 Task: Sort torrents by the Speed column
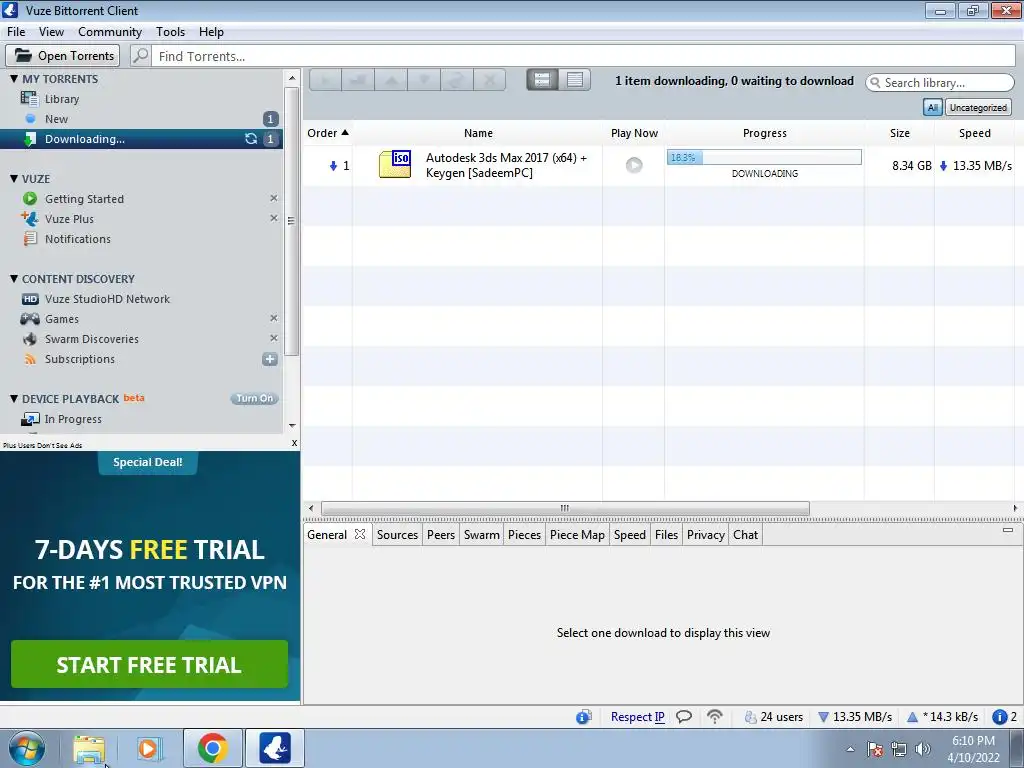click(974, 133)
